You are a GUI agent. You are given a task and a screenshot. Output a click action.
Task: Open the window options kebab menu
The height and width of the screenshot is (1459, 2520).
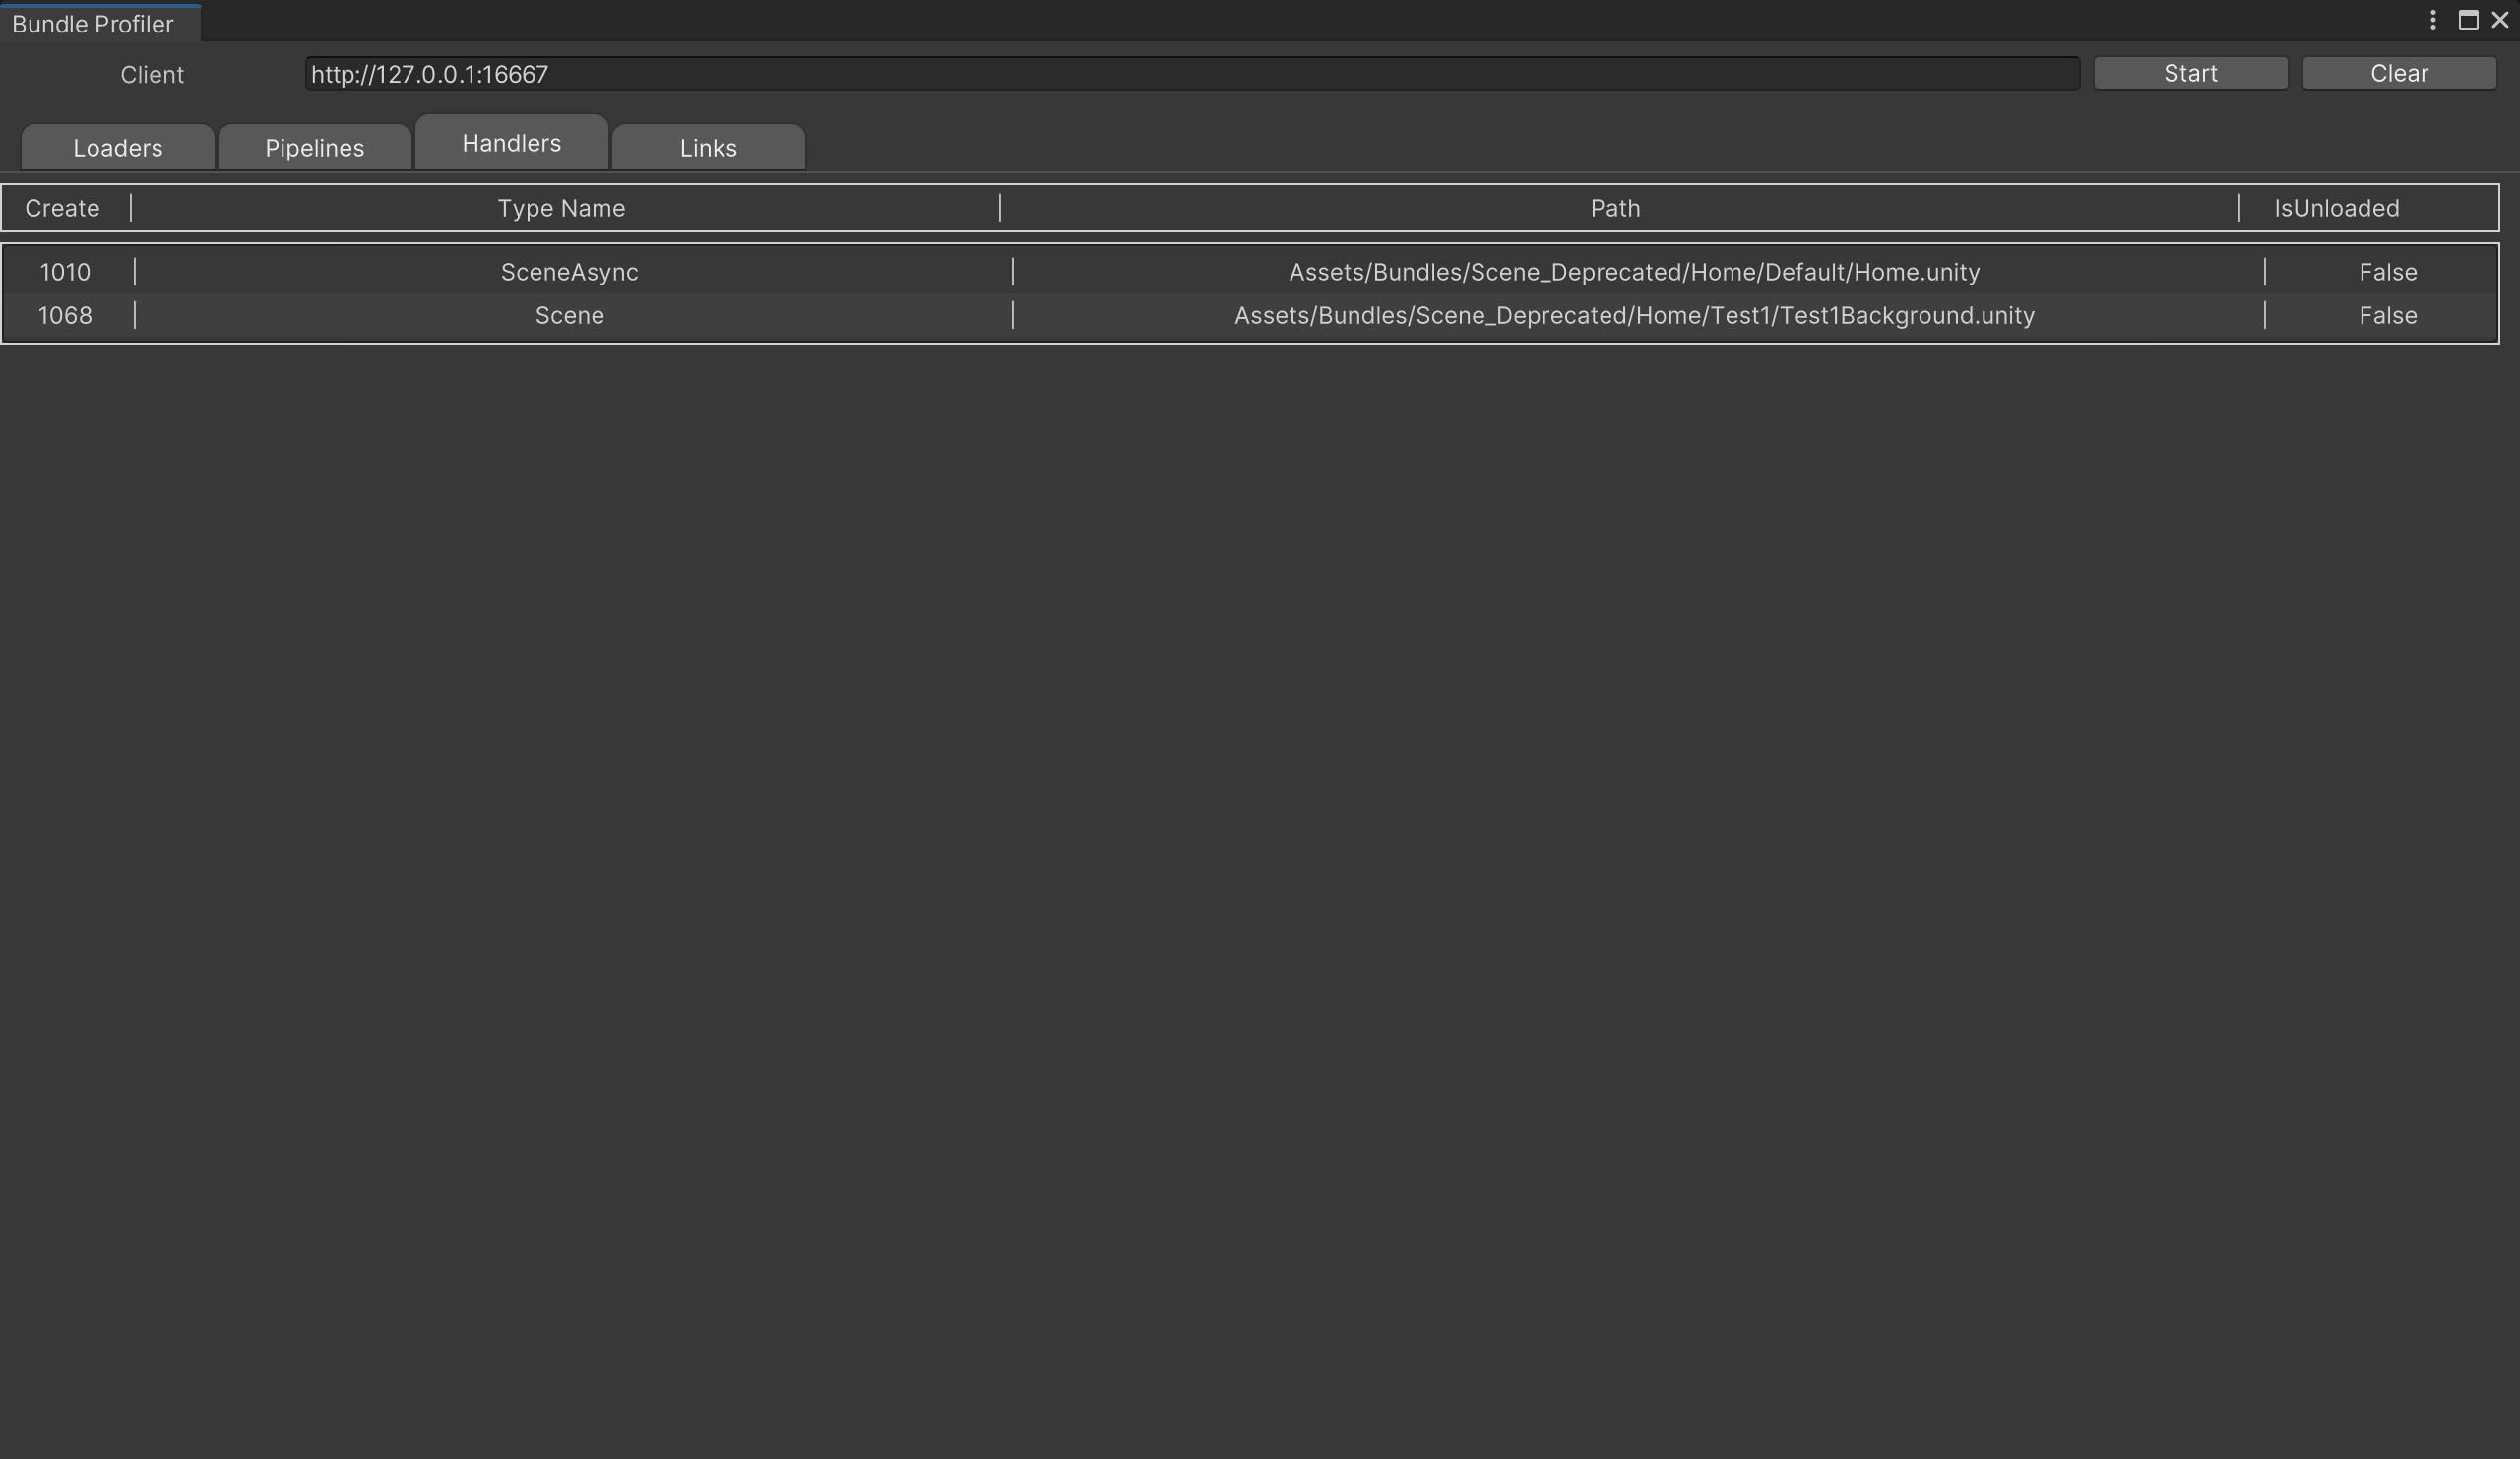(2433, 21)
